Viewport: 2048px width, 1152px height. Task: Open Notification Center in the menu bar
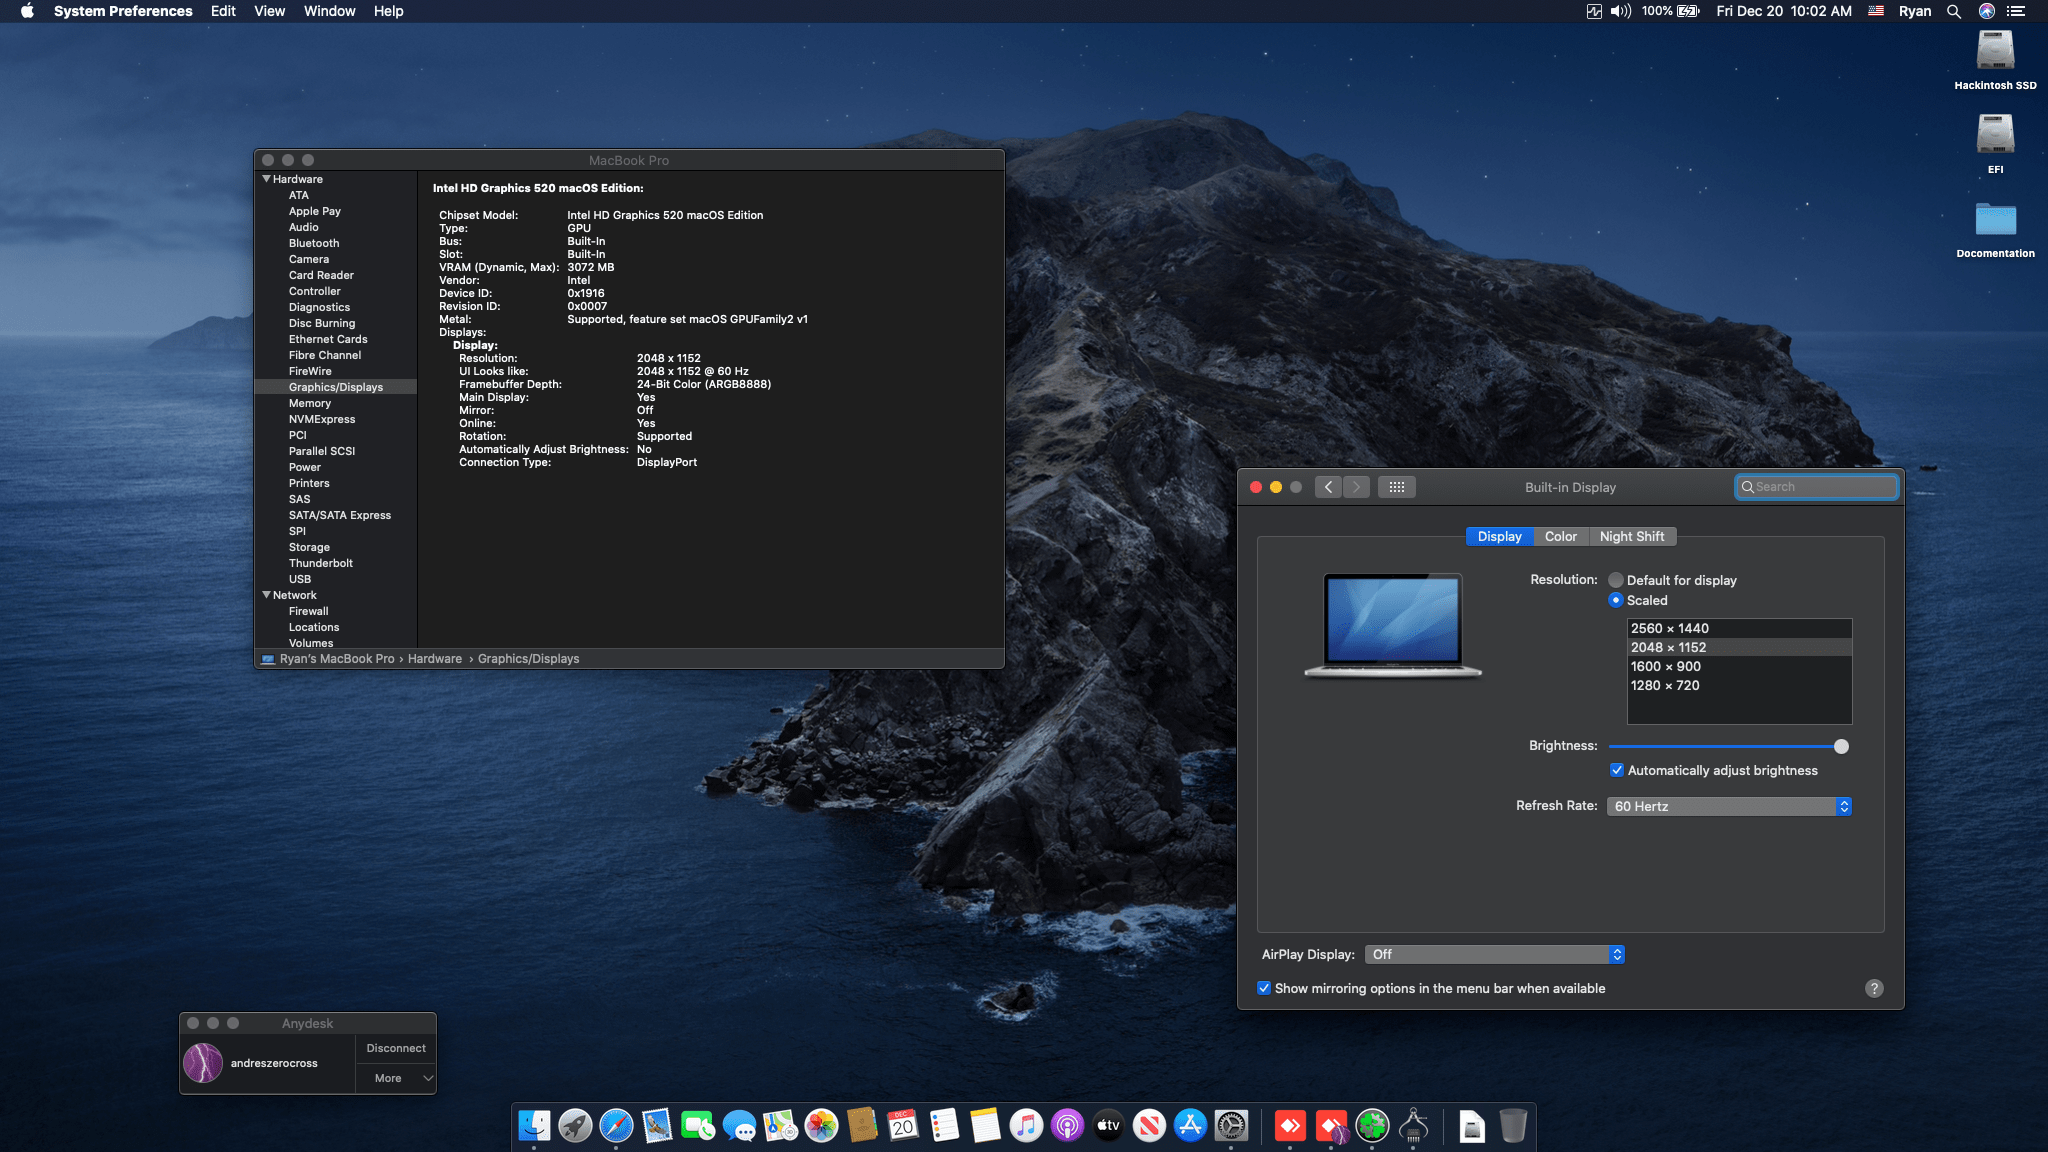(x=2016, y=11)
